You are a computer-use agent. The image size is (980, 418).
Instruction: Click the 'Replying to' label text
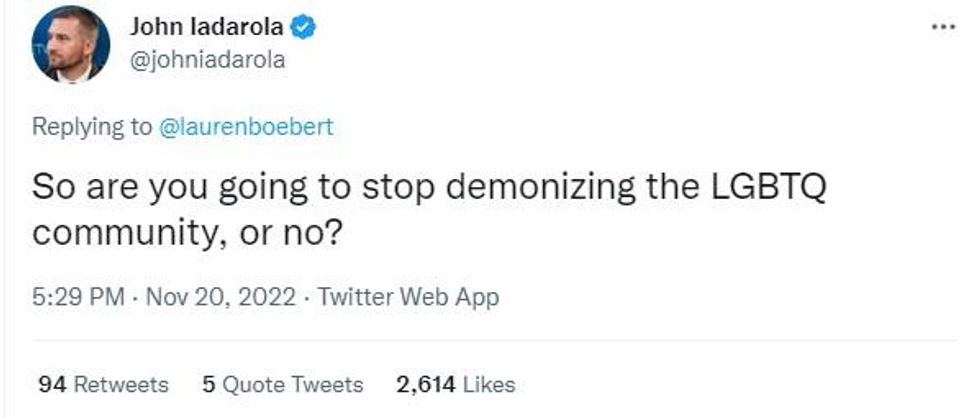coord(92,127)
